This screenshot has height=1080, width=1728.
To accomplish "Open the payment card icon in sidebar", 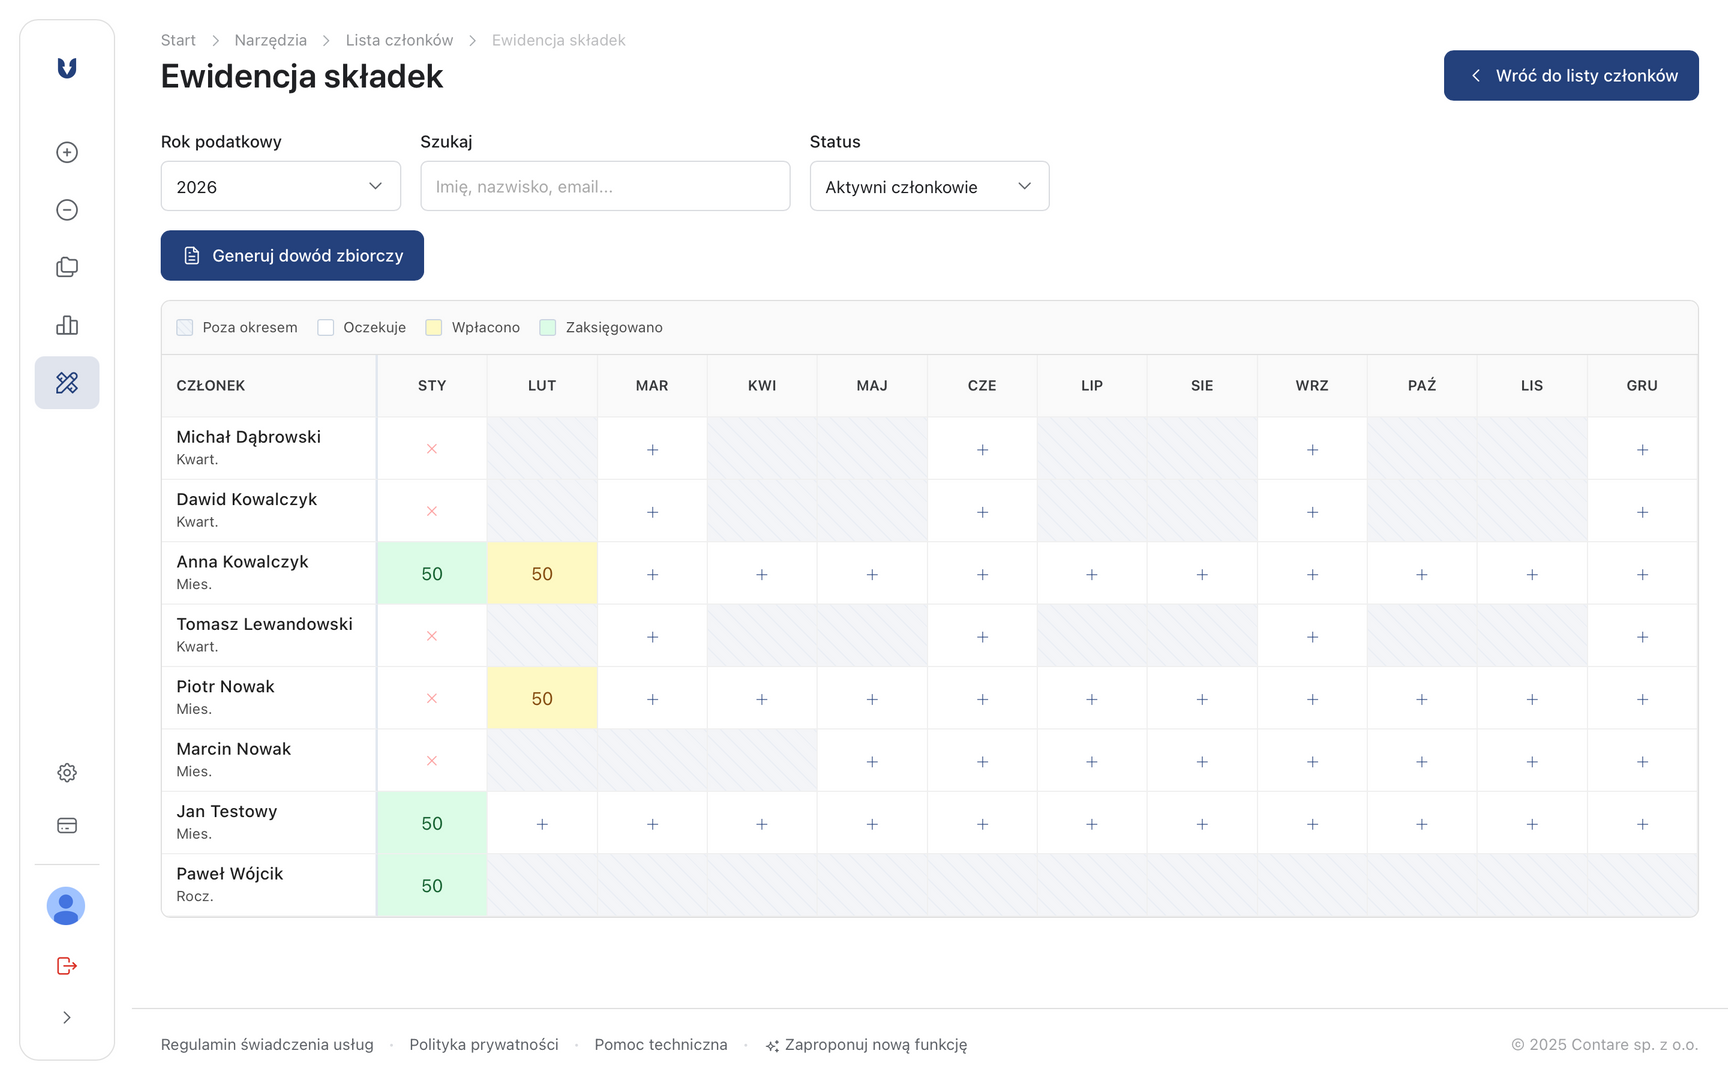I will tap(67, 826).
